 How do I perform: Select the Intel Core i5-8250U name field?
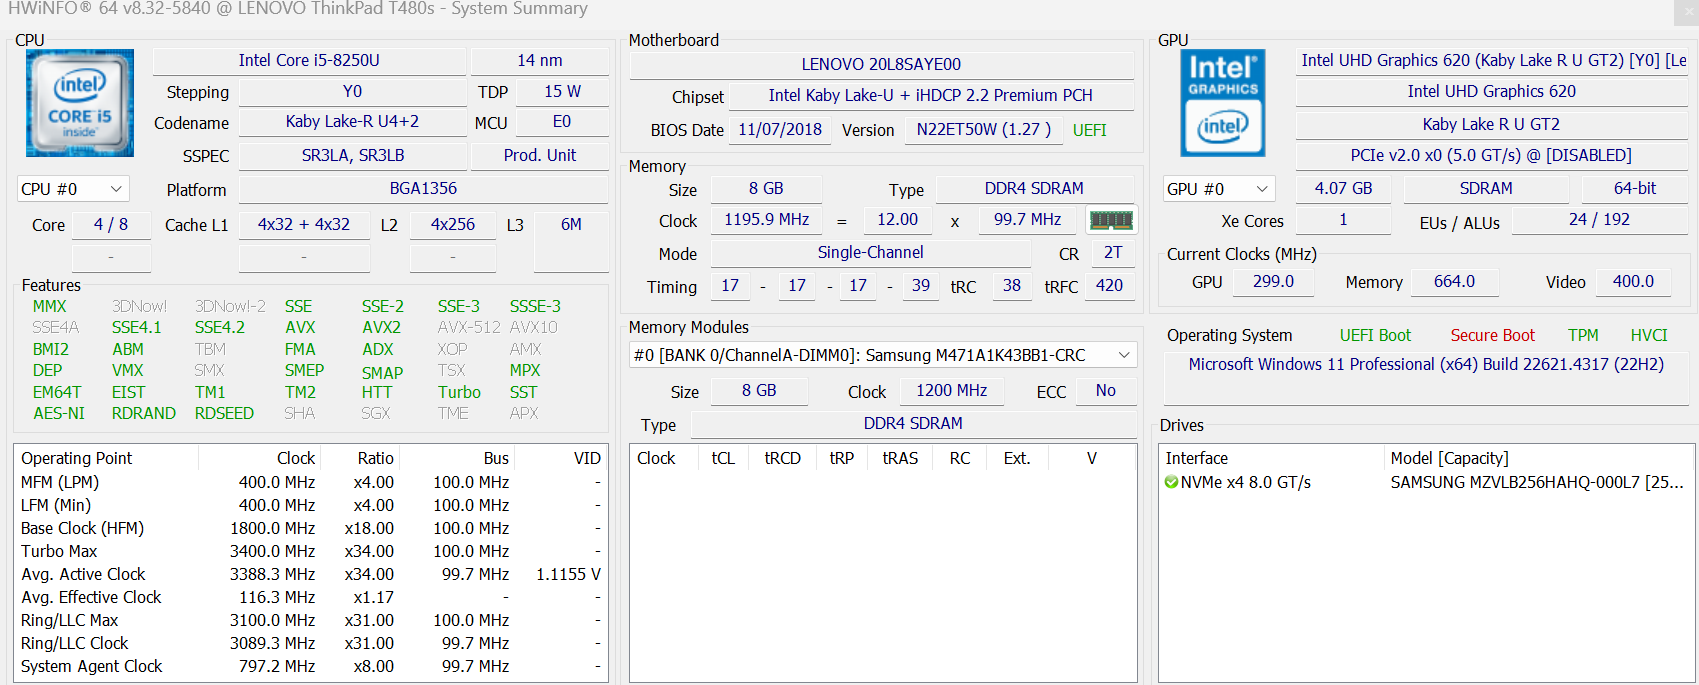309,60
